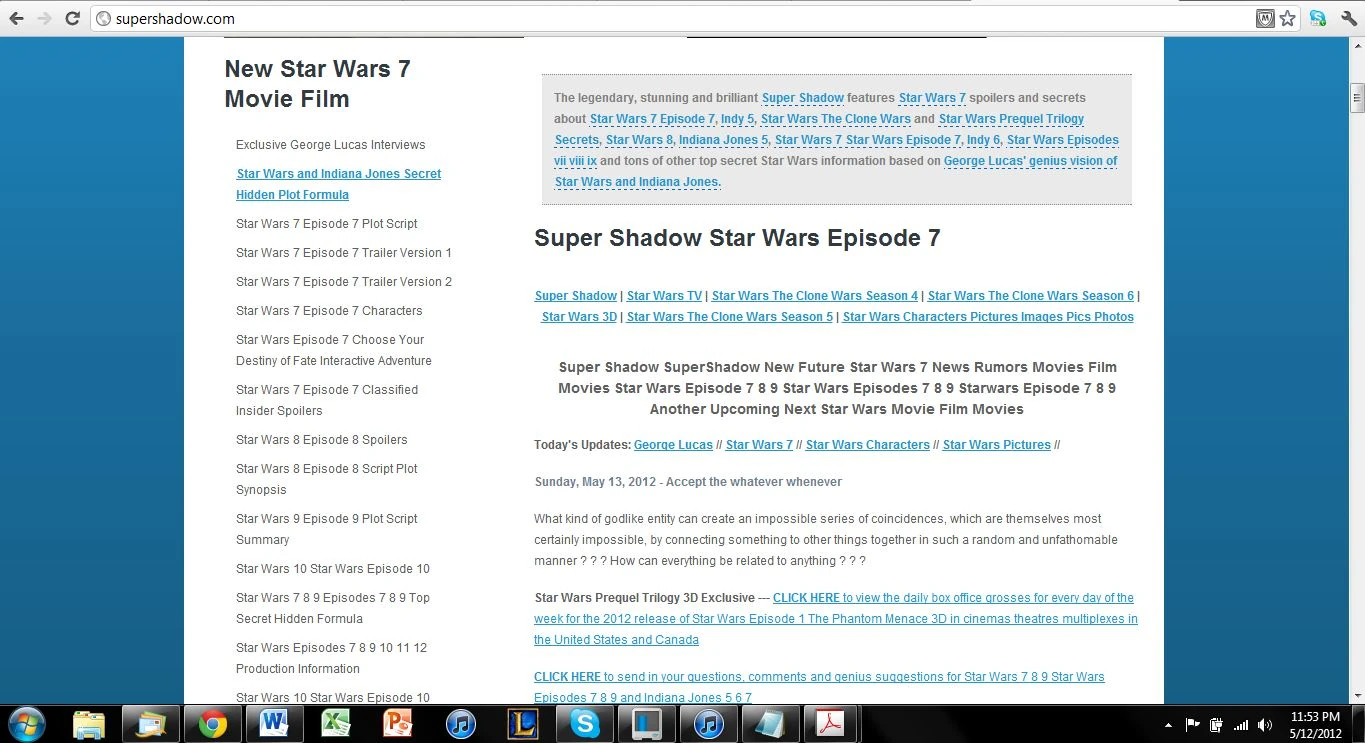Open the Indiana Jones 5 link

724,140
